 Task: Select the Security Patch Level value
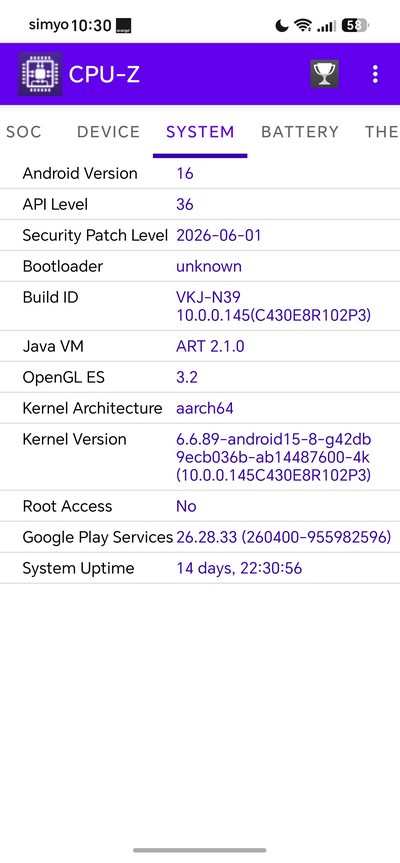(218, 236)
